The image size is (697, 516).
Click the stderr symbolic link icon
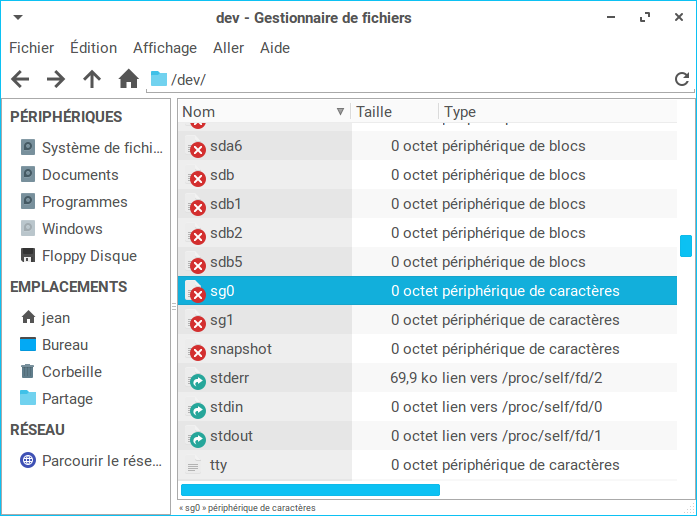point(197,381)
